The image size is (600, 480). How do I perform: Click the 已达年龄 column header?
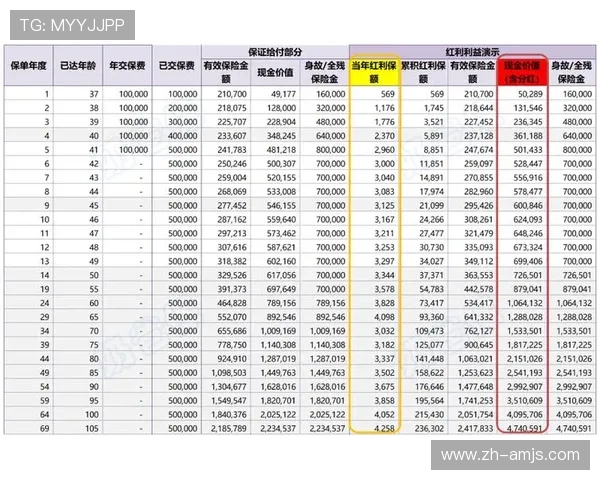point(78,65)
